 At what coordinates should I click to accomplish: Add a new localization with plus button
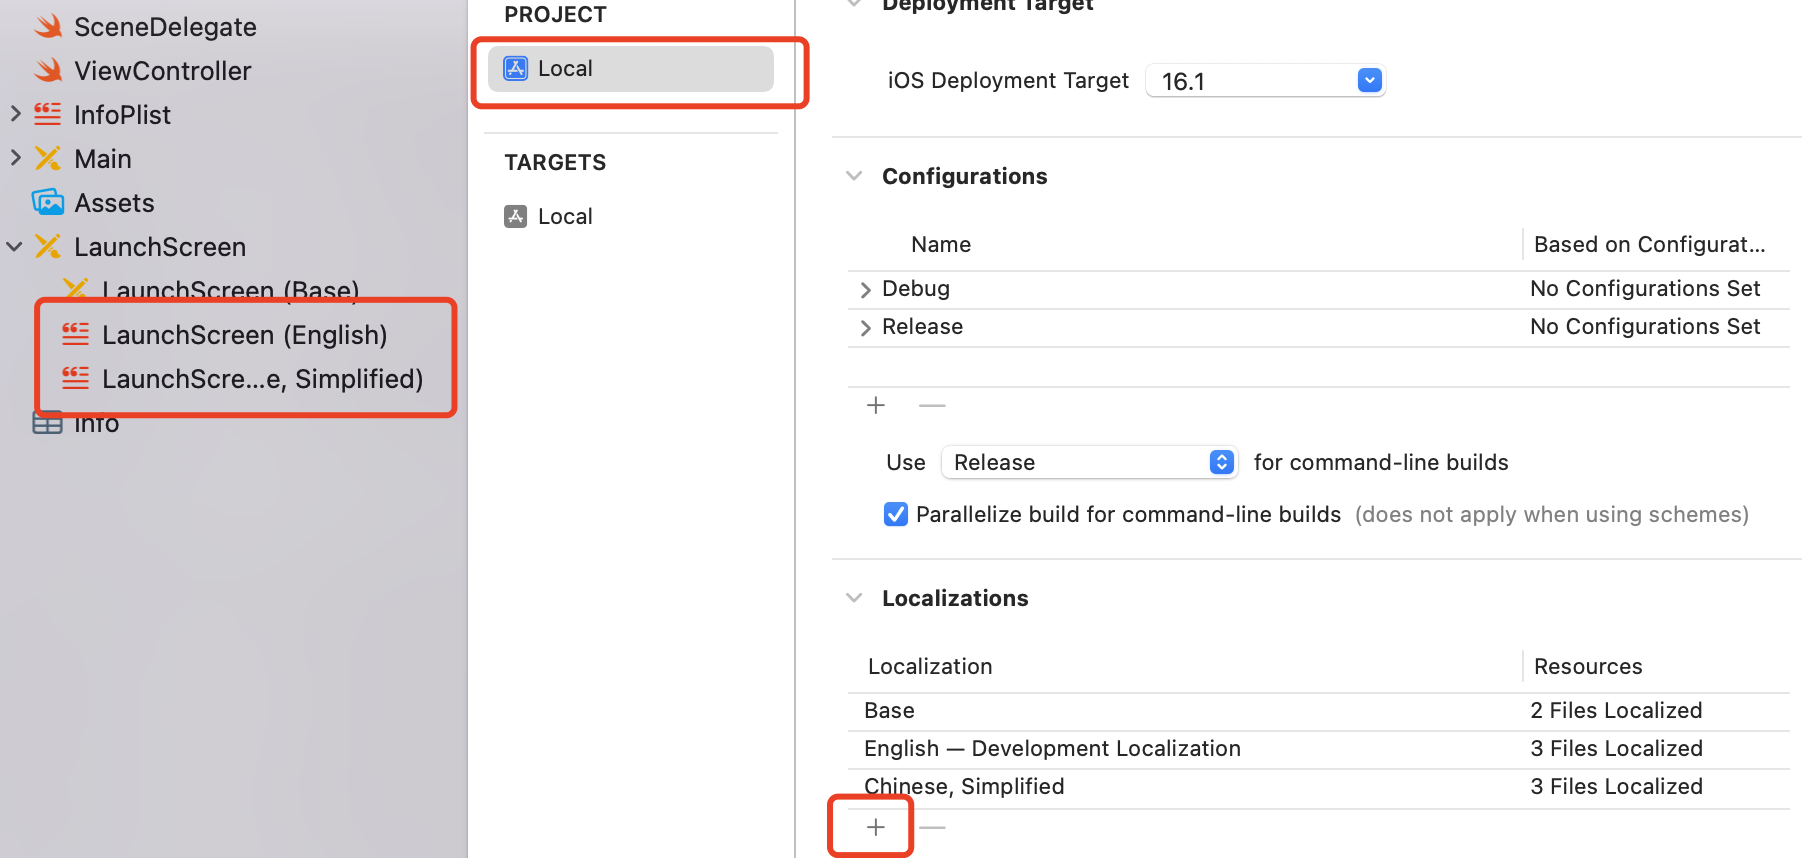875,827
